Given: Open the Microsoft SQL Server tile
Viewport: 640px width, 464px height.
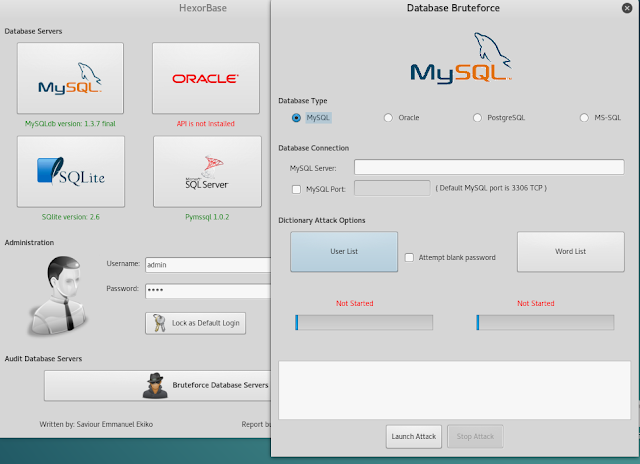Looking at the screenshot, I should (x=207, y=171).
